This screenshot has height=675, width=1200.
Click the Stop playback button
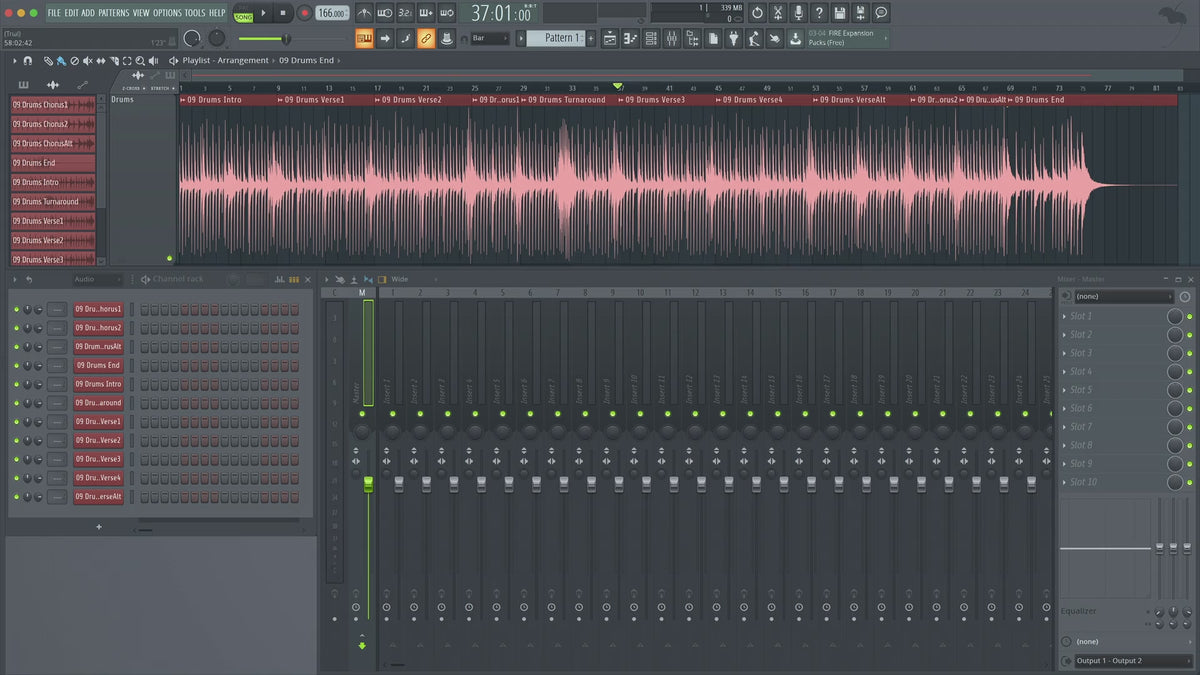coord(283,13)
